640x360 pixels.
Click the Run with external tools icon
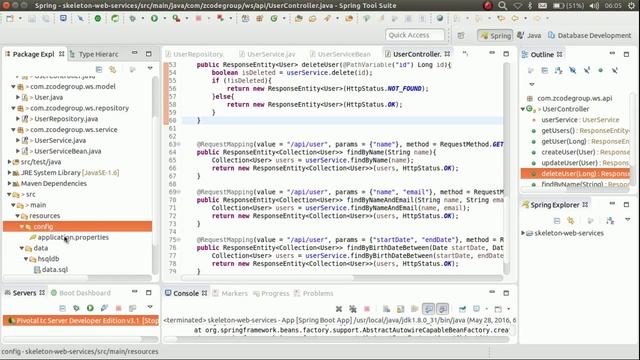click(x=176, y=18)
